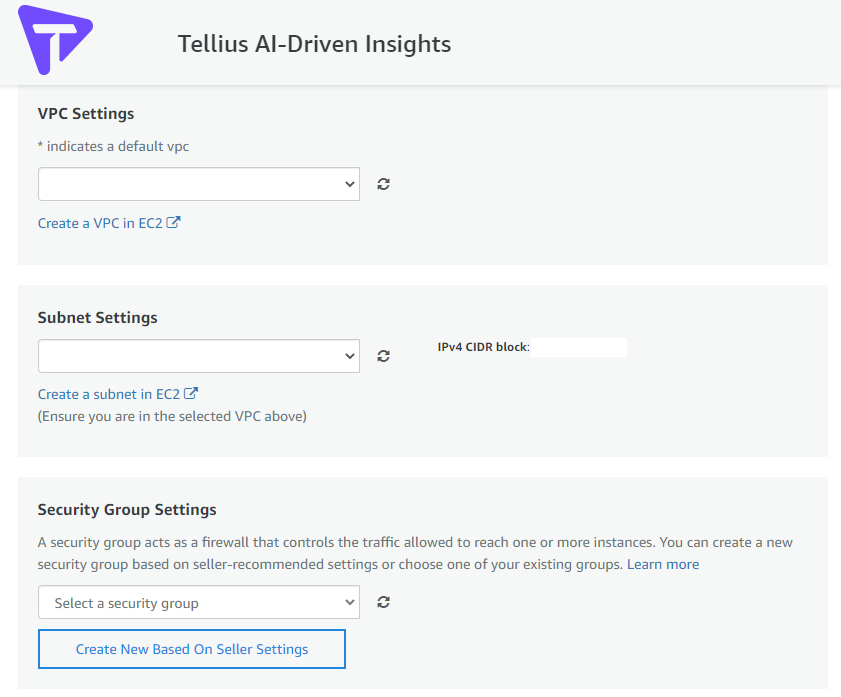
Task: Click chevron arrow on the subnet dropdown
Action: [x=350, y=356]
